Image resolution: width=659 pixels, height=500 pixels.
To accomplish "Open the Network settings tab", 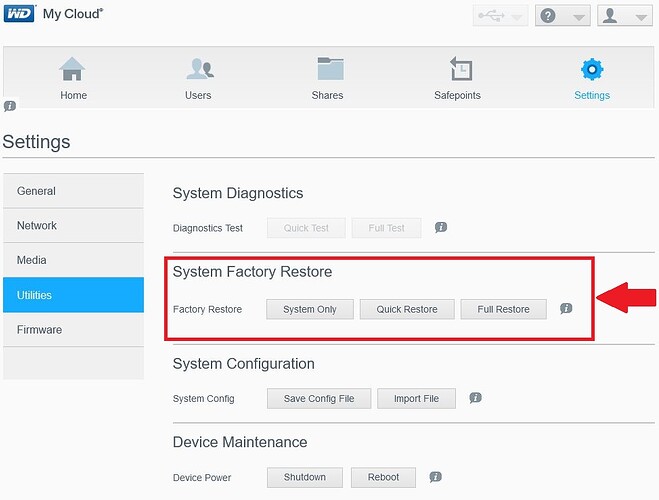I will [73, 226].
